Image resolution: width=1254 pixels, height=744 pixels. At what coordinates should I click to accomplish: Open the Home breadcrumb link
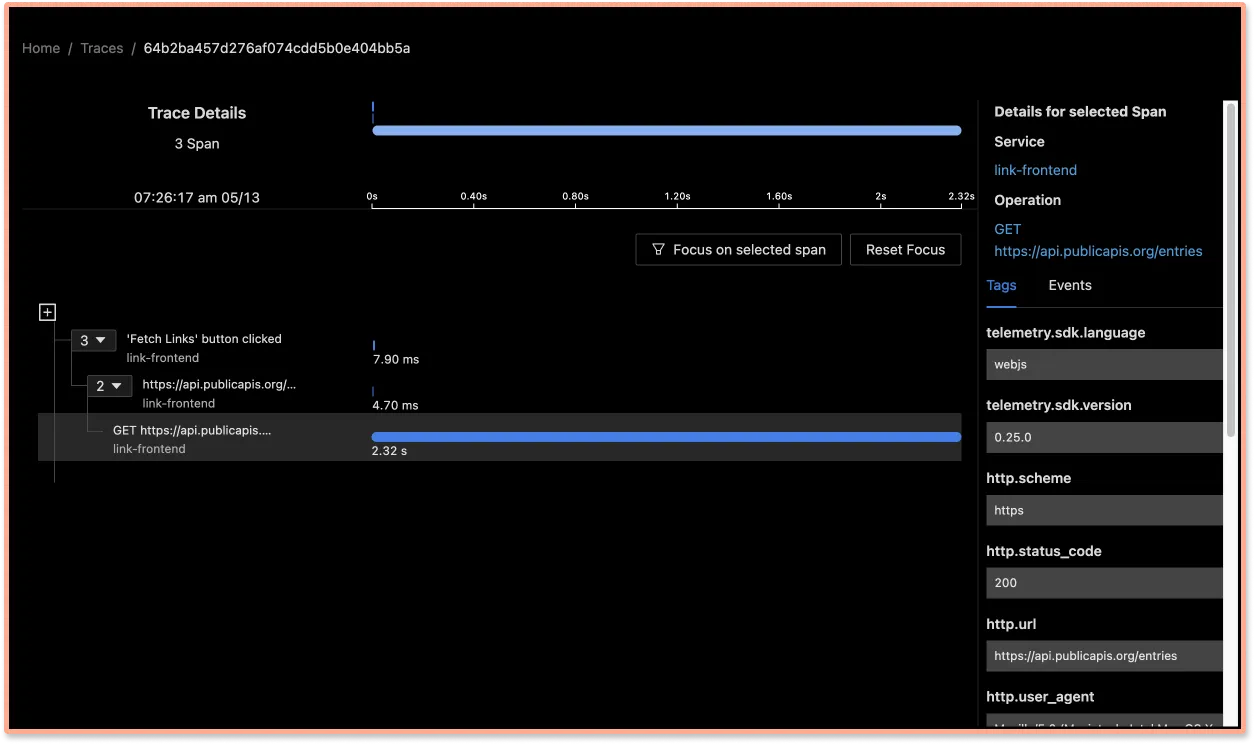tap(41, 48)
